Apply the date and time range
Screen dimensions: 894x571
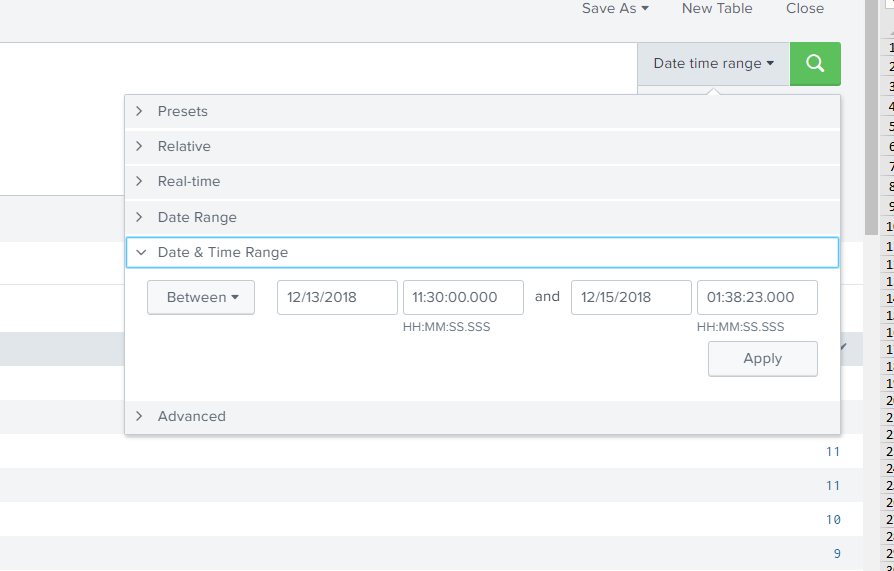(763, 359)
